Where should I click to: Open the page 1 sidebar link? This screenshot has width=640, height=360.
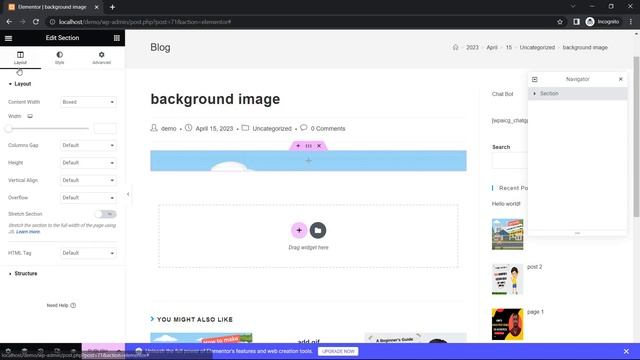(x=535, y=312)
